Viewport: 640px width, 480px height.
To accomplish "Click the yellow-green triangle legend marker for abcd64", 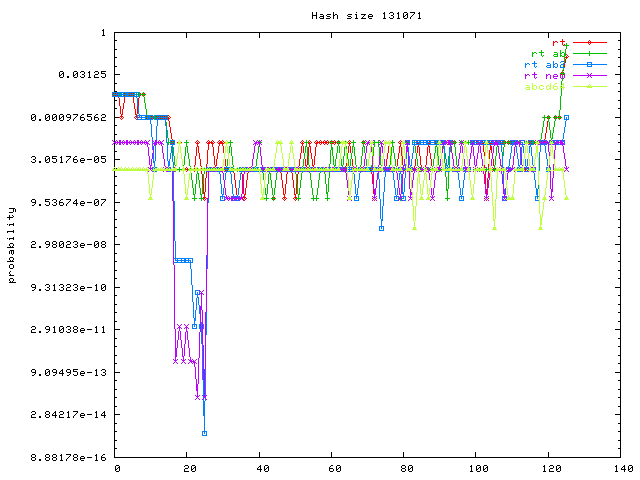I will pos(590,87).
